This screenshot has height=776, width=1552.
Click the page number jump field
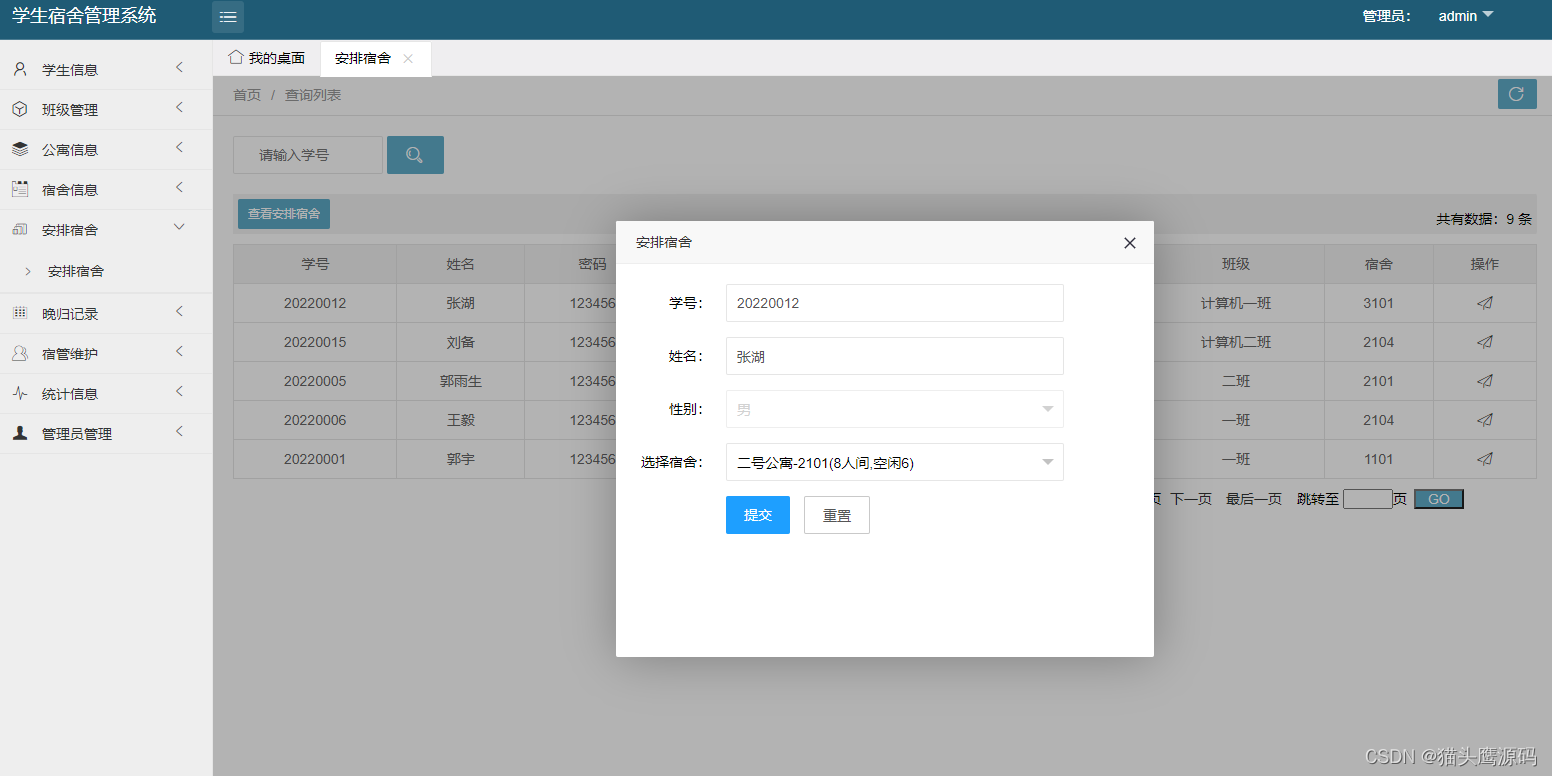(x=1368, y=499)
